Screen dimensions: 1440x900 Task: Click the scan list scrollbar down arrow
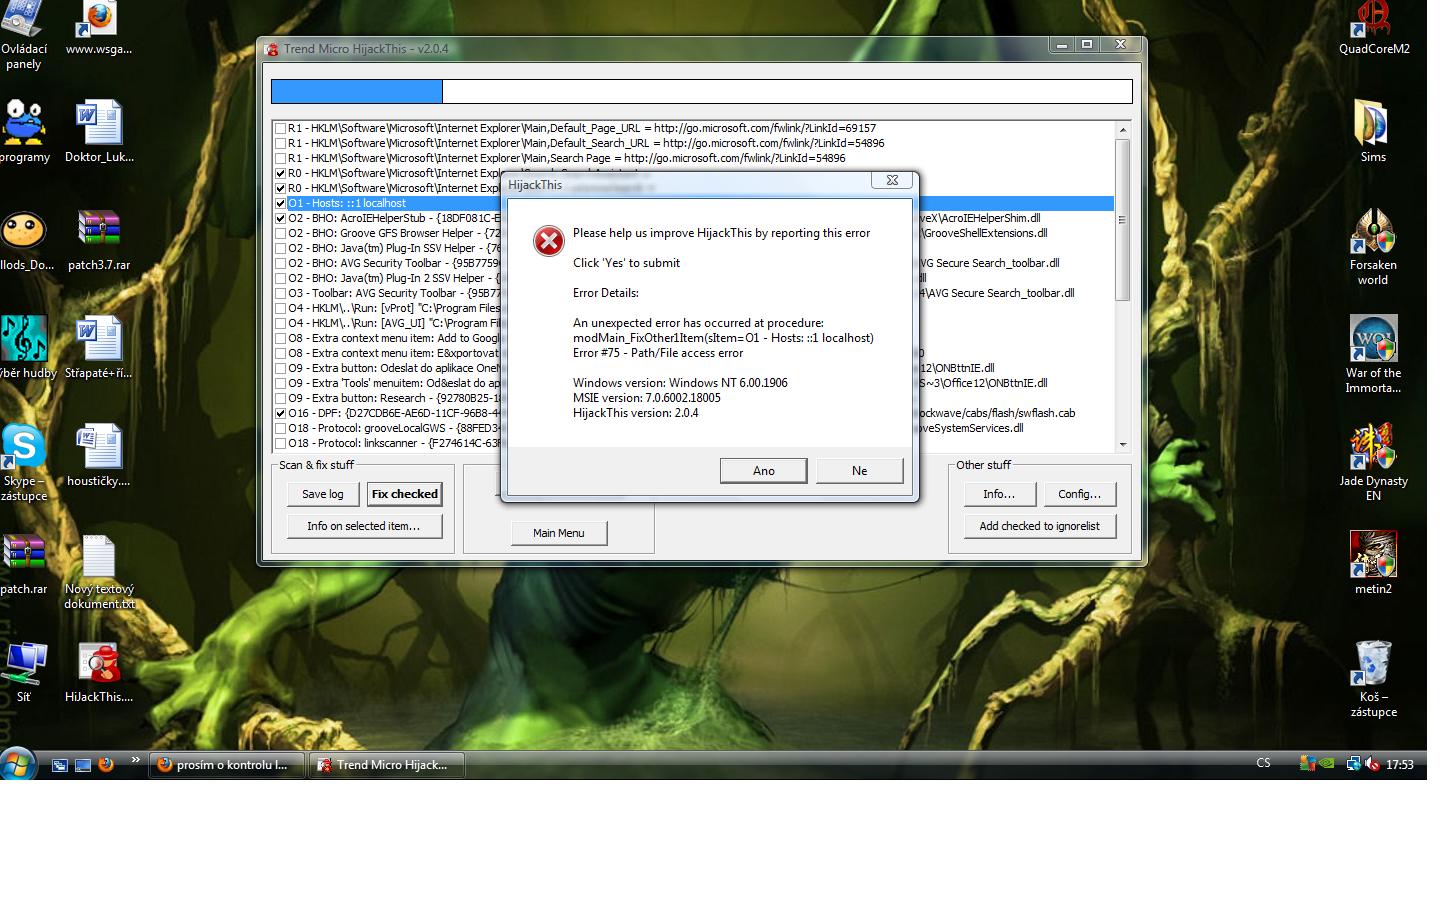[x=1123, y=444]
